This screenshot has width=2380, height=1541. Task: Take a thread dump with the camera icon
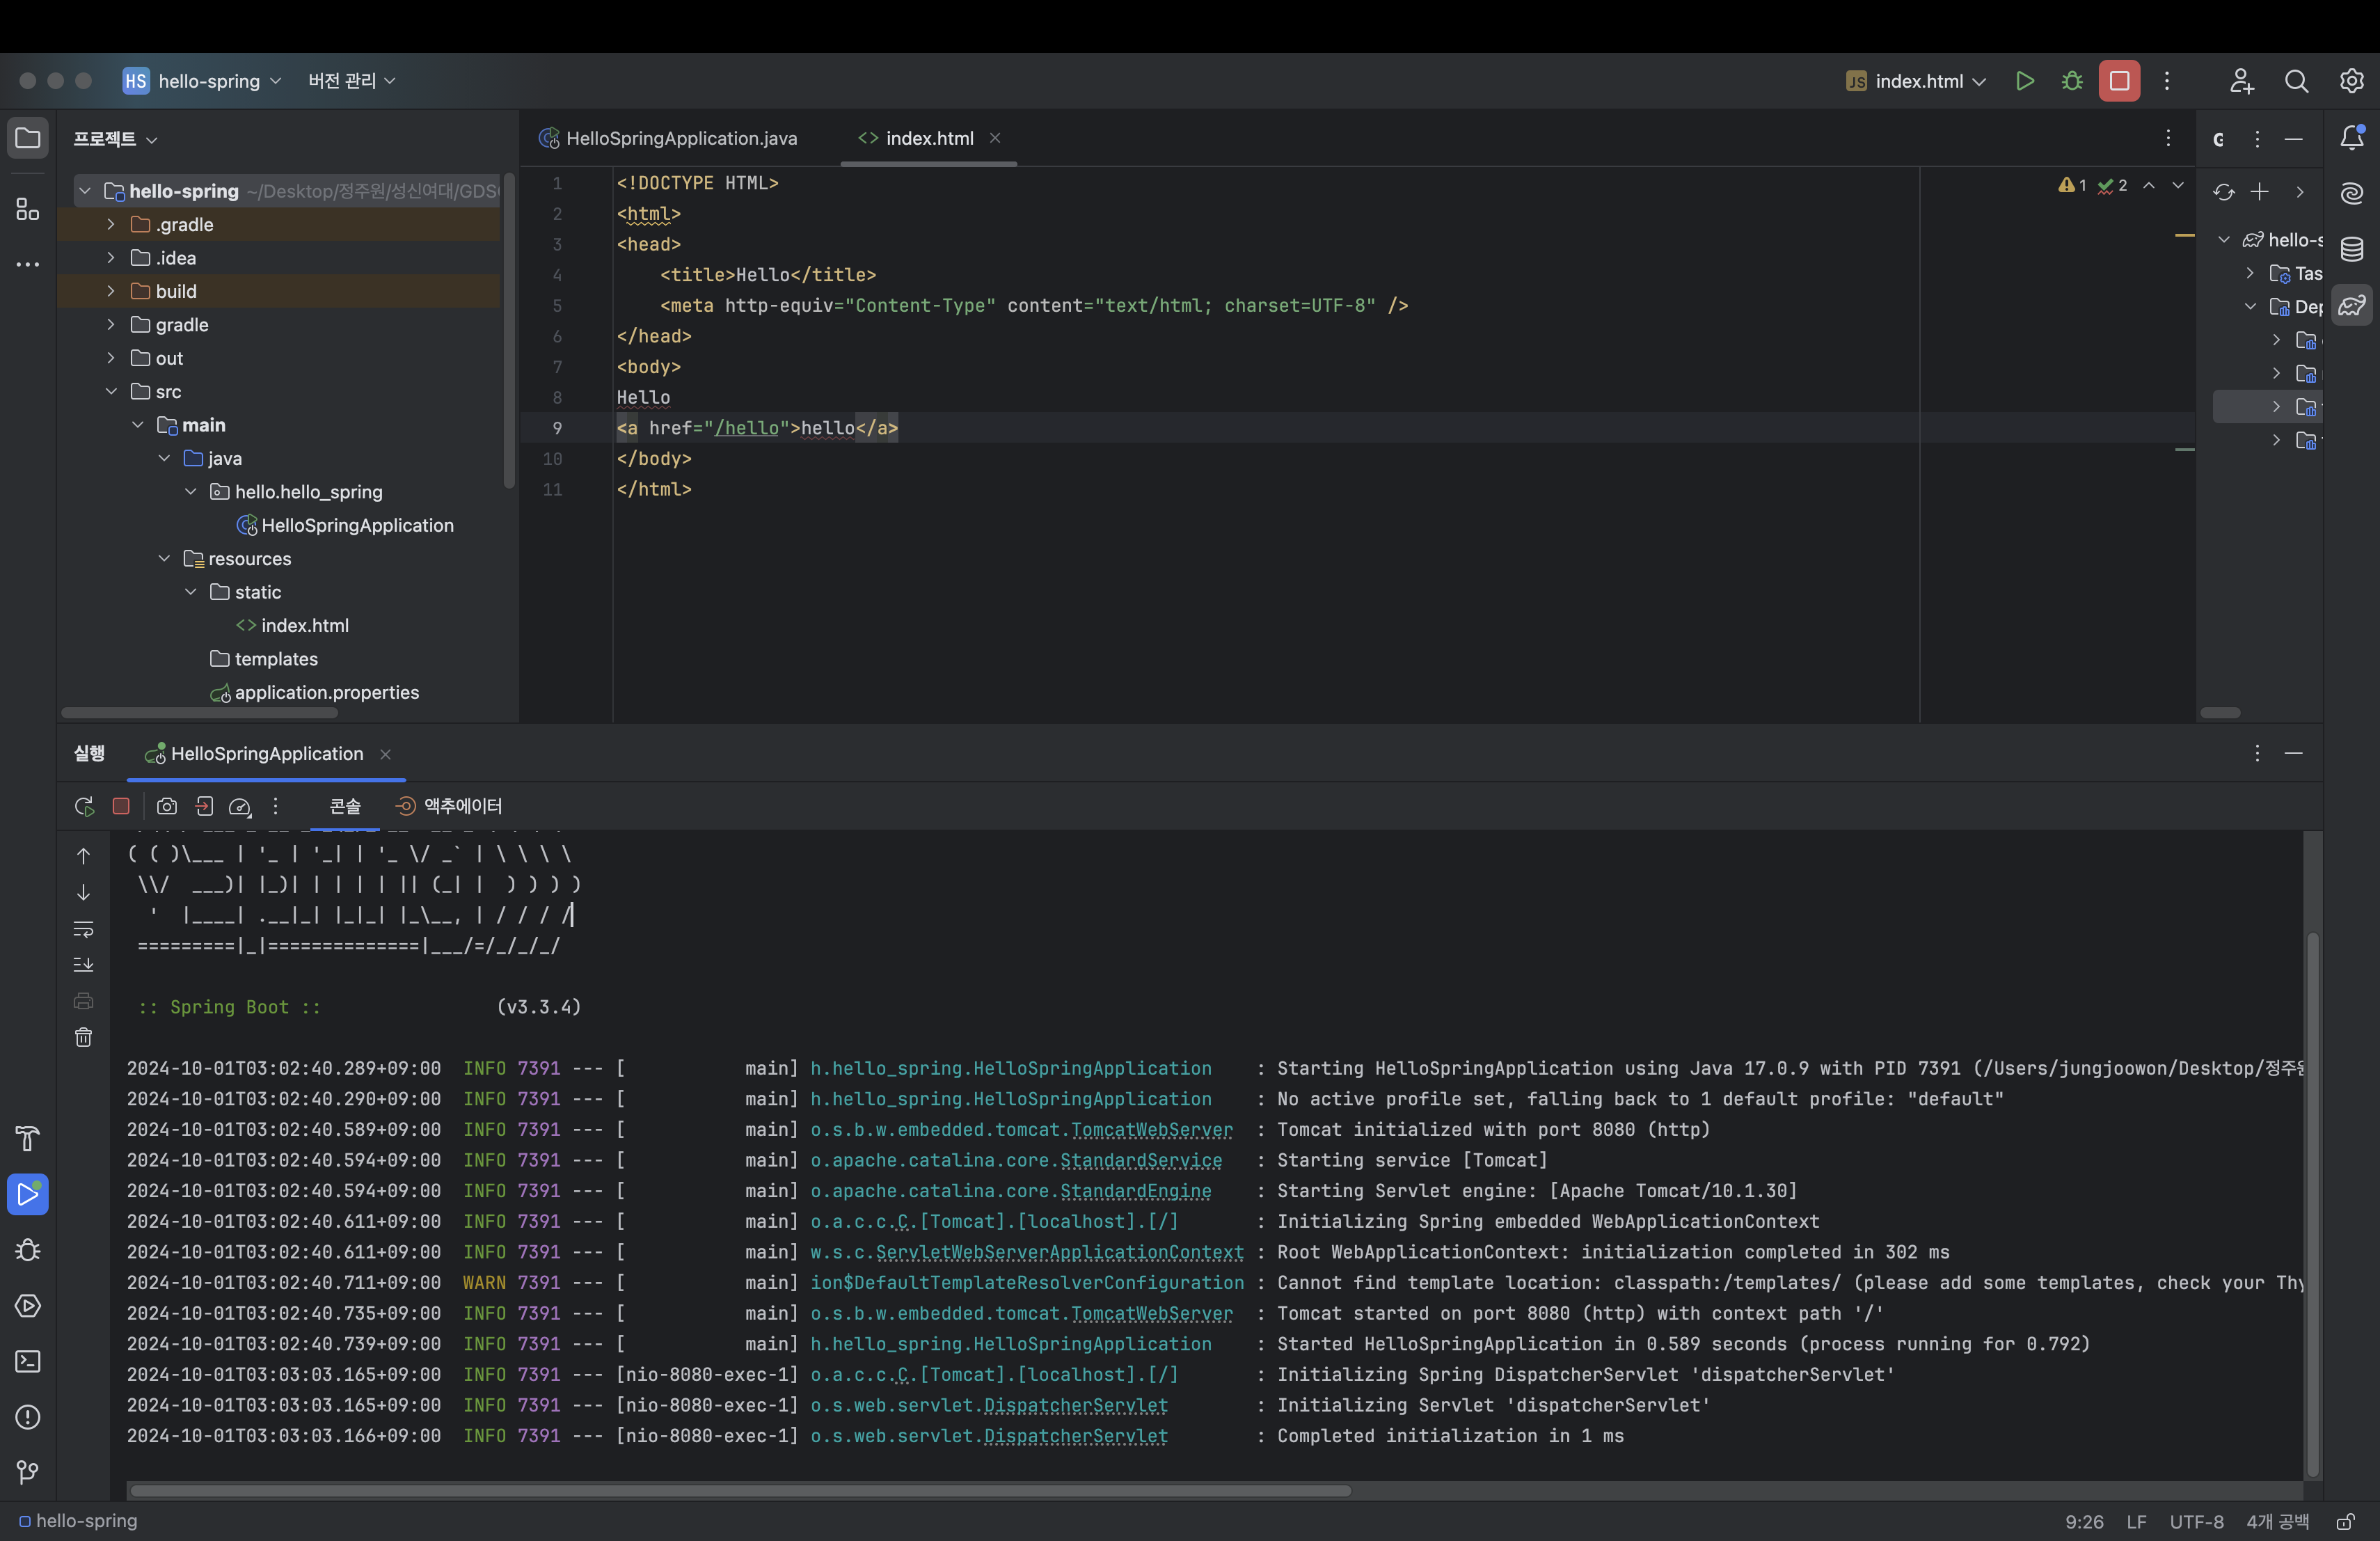click(x=167, y=806)
